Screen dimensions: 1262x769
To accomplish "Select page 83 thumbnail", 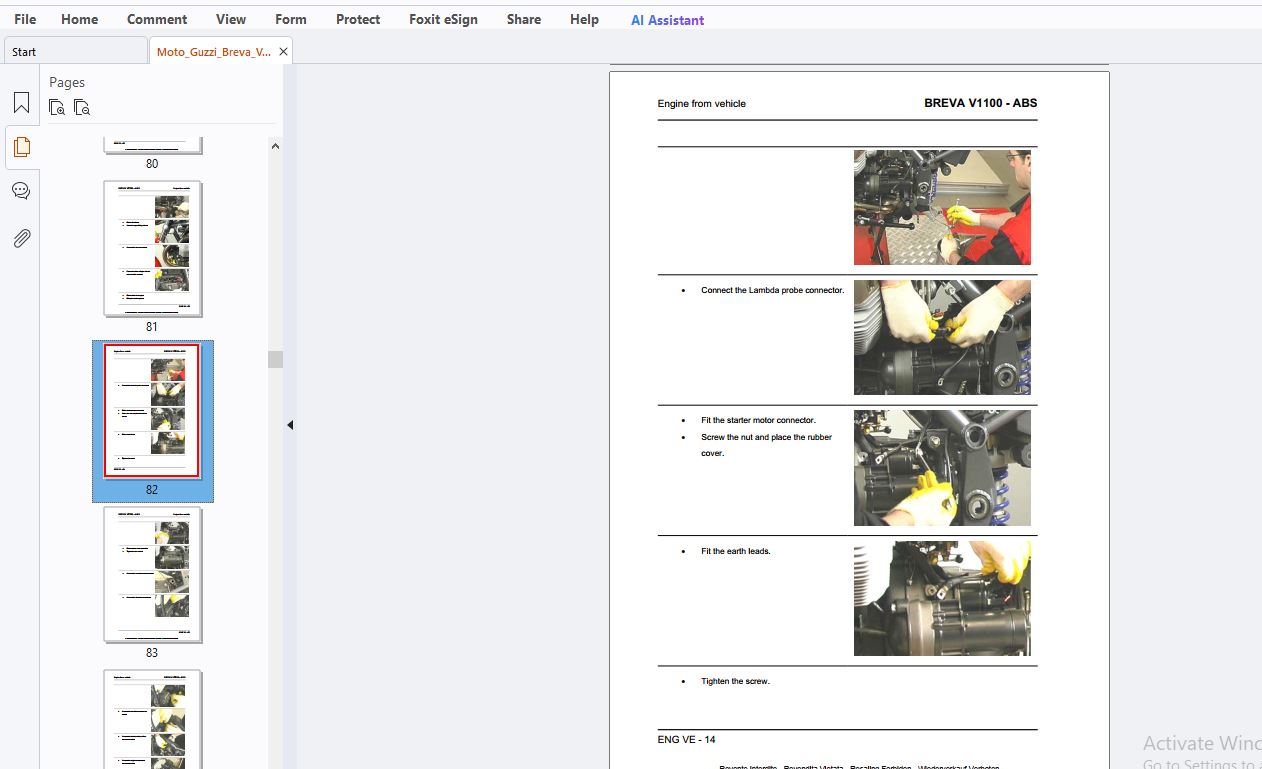I will pos(153,575).
